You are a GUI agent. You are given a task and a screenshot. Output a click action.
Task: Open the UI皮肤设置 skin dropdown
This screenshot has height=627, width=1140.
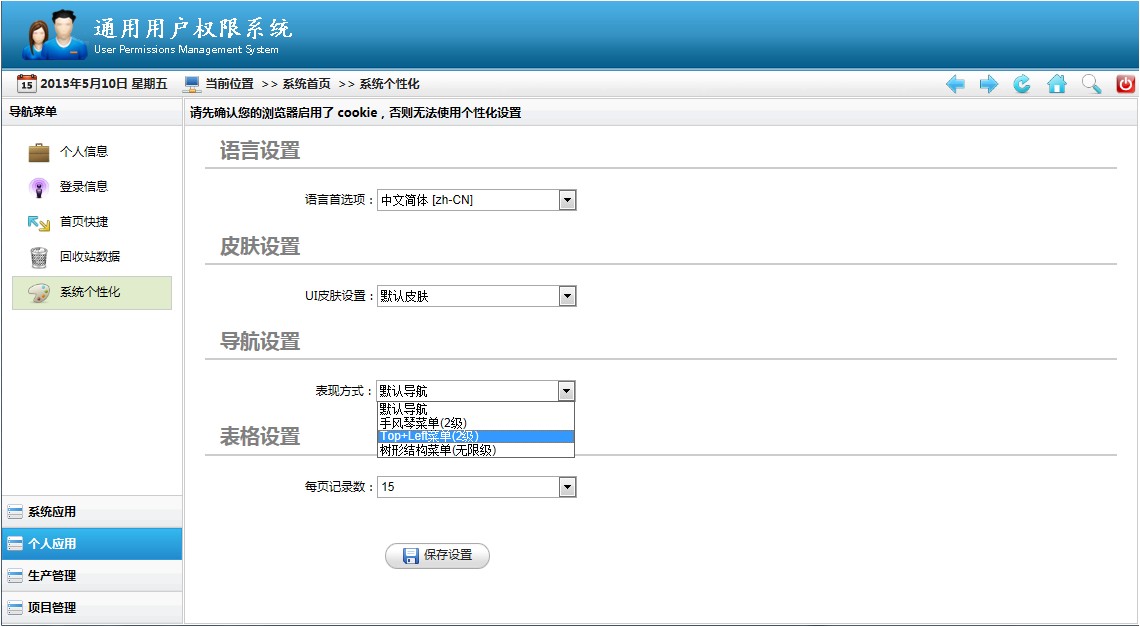point(567,295)
